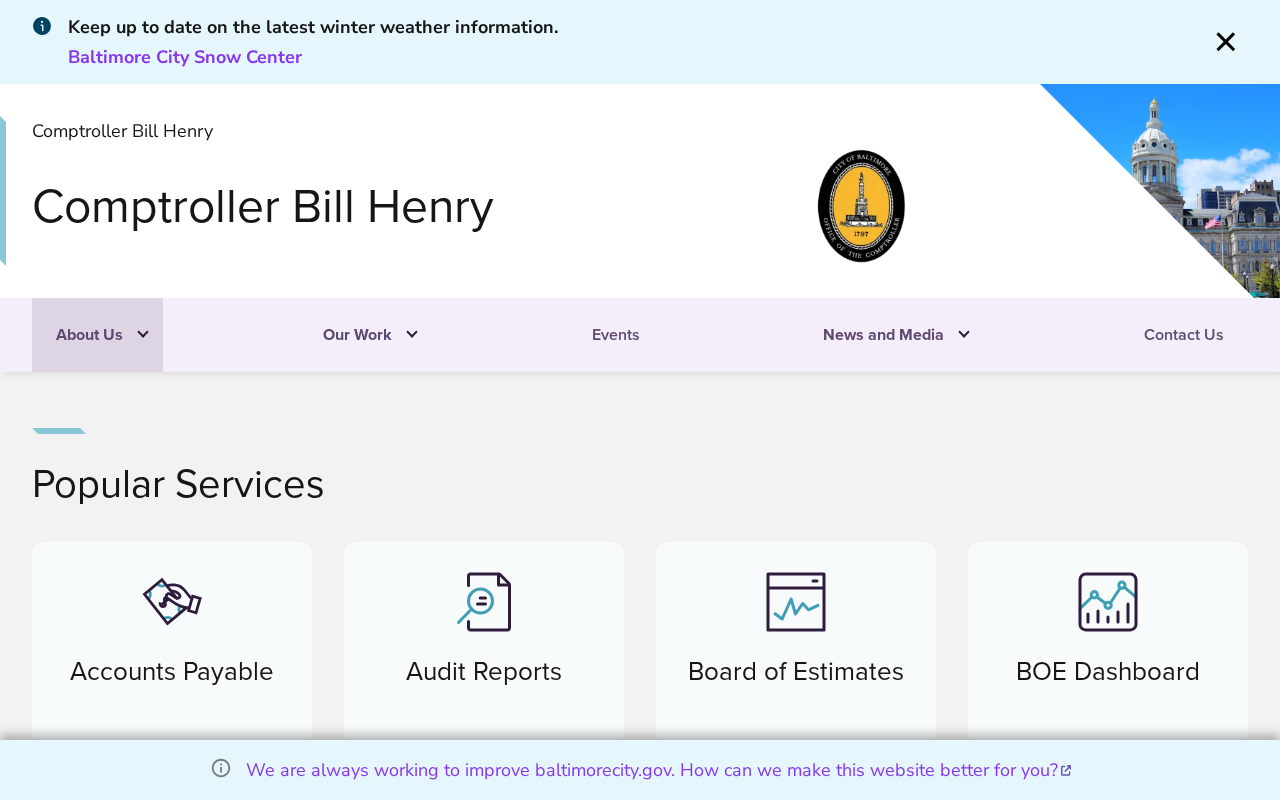1280x800 pixels.
Task: Click the Comptroller Bill Henry breadcrumb
Action: coord(122,131)
